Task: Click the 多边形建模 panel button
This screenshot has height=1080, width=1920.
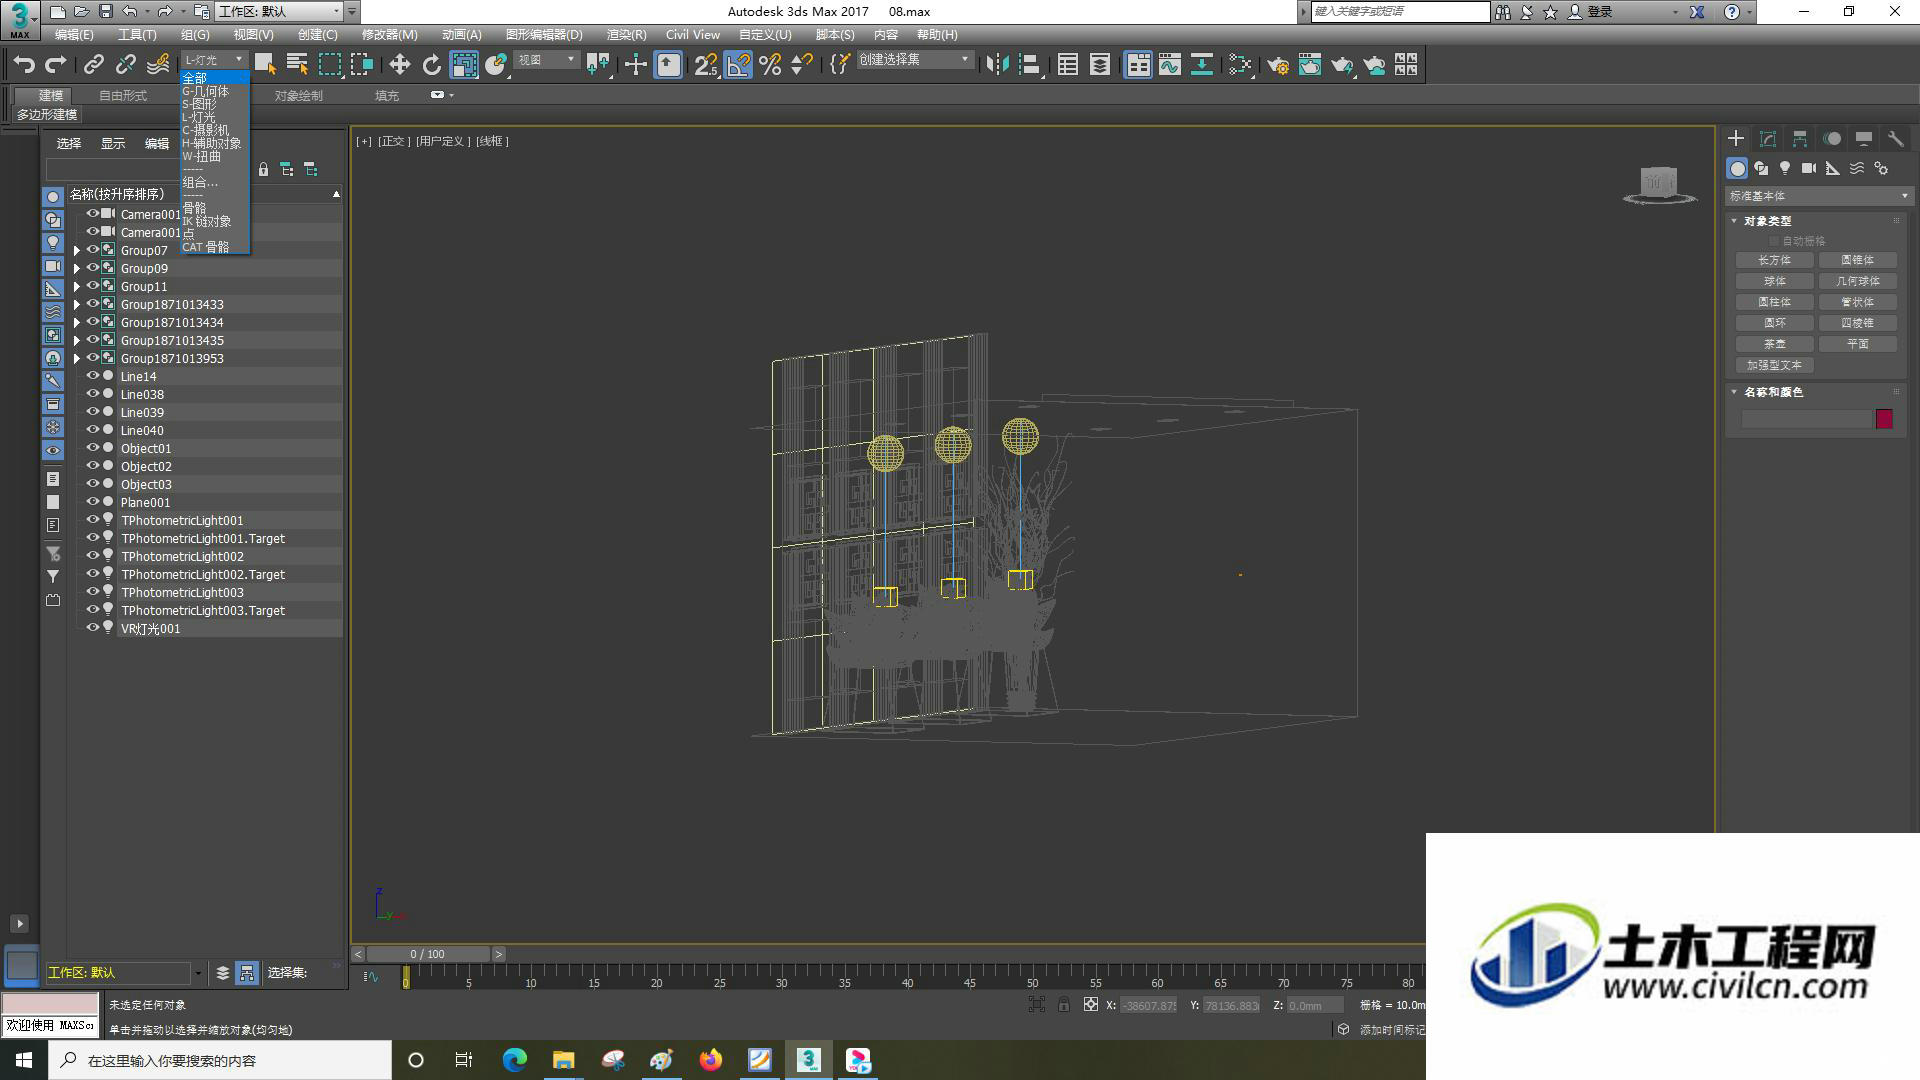Action: coord(47,115)
